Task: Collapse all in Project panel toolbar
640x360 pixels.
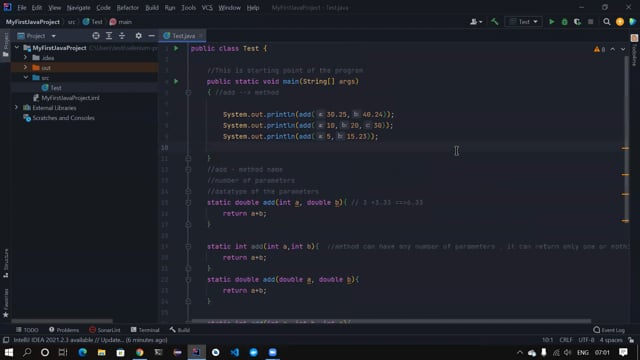Action: [122, 36]
